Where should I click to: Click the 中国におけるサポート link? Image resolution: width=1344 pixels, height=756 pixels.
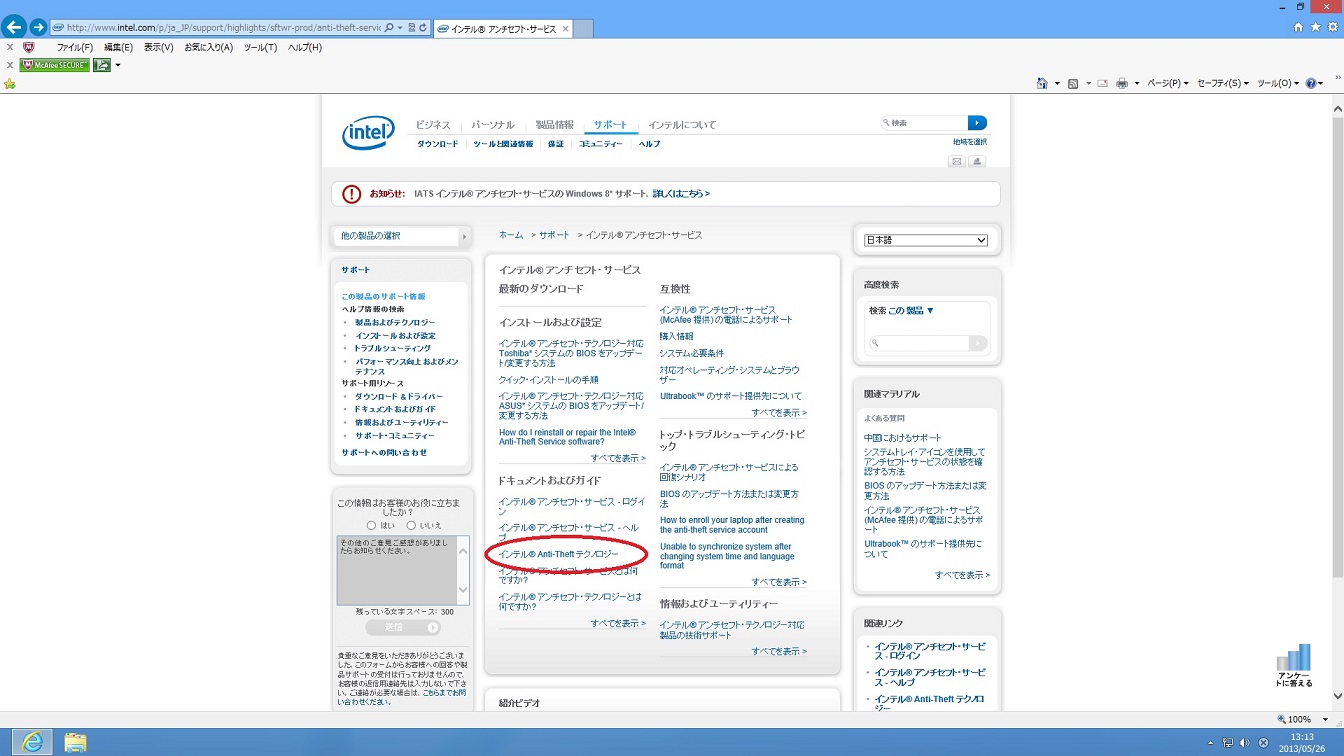click(903, 438)
